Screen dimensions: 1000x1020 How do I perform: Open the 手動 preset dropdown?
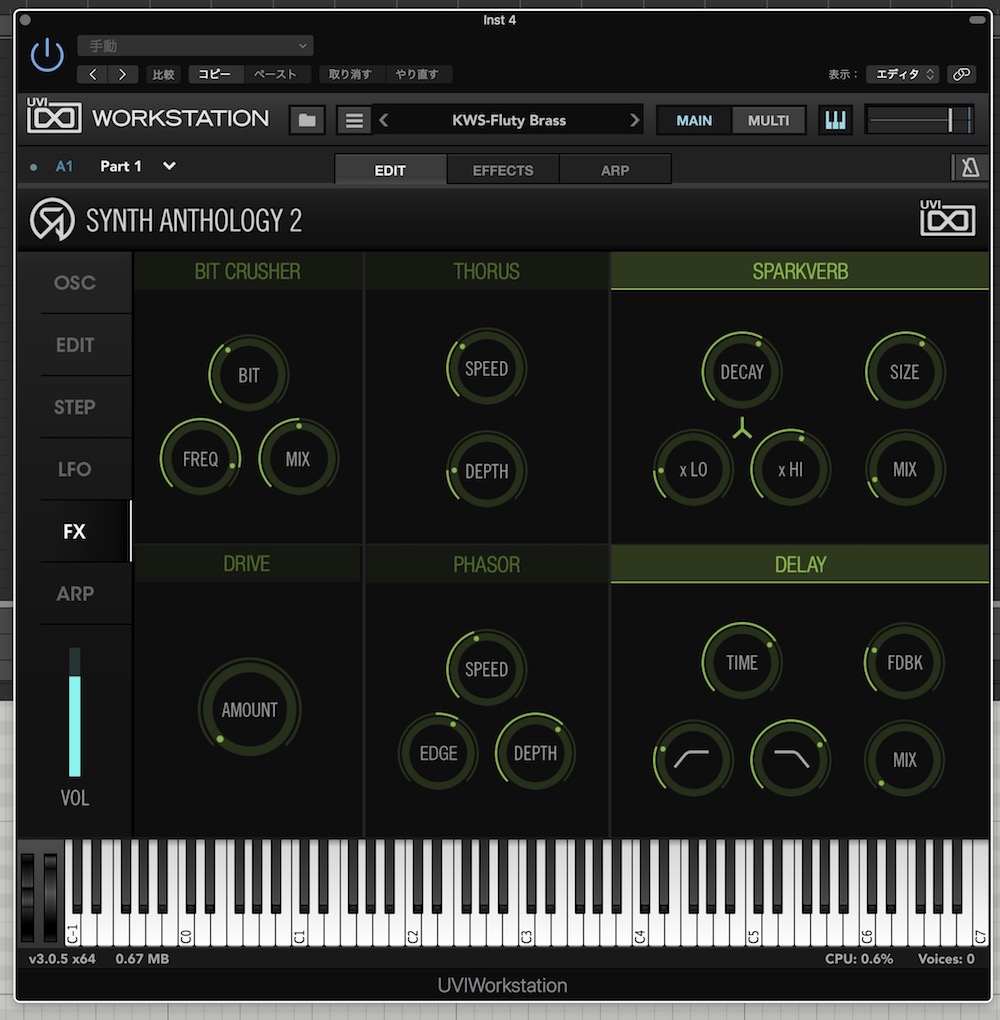click(195, 46)
